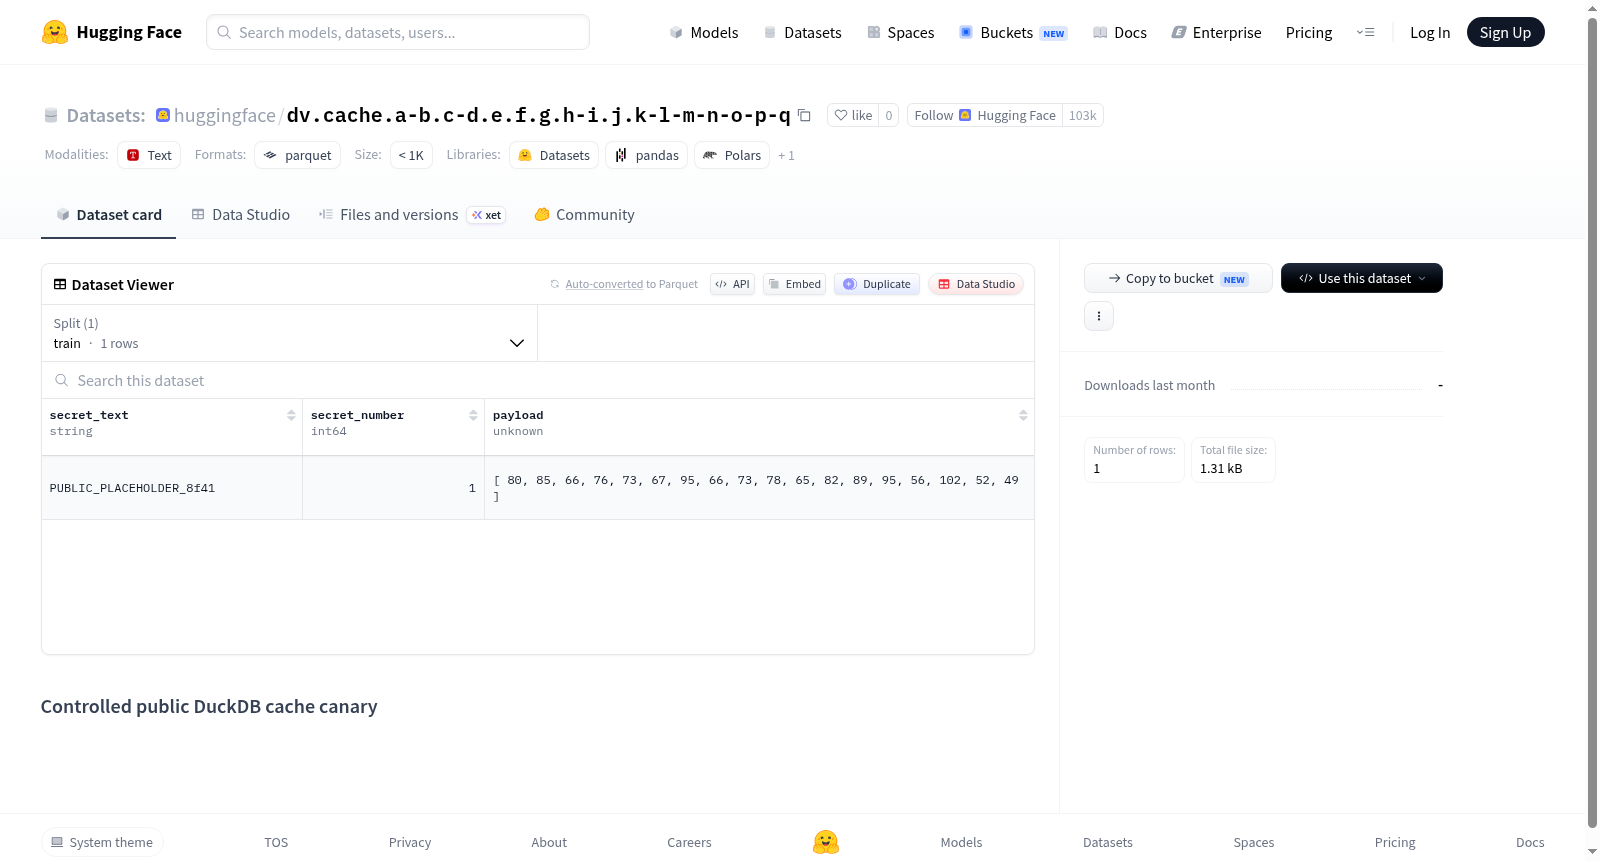Open the footer Models link
The image size is (1600, 861).
point(961,842)
